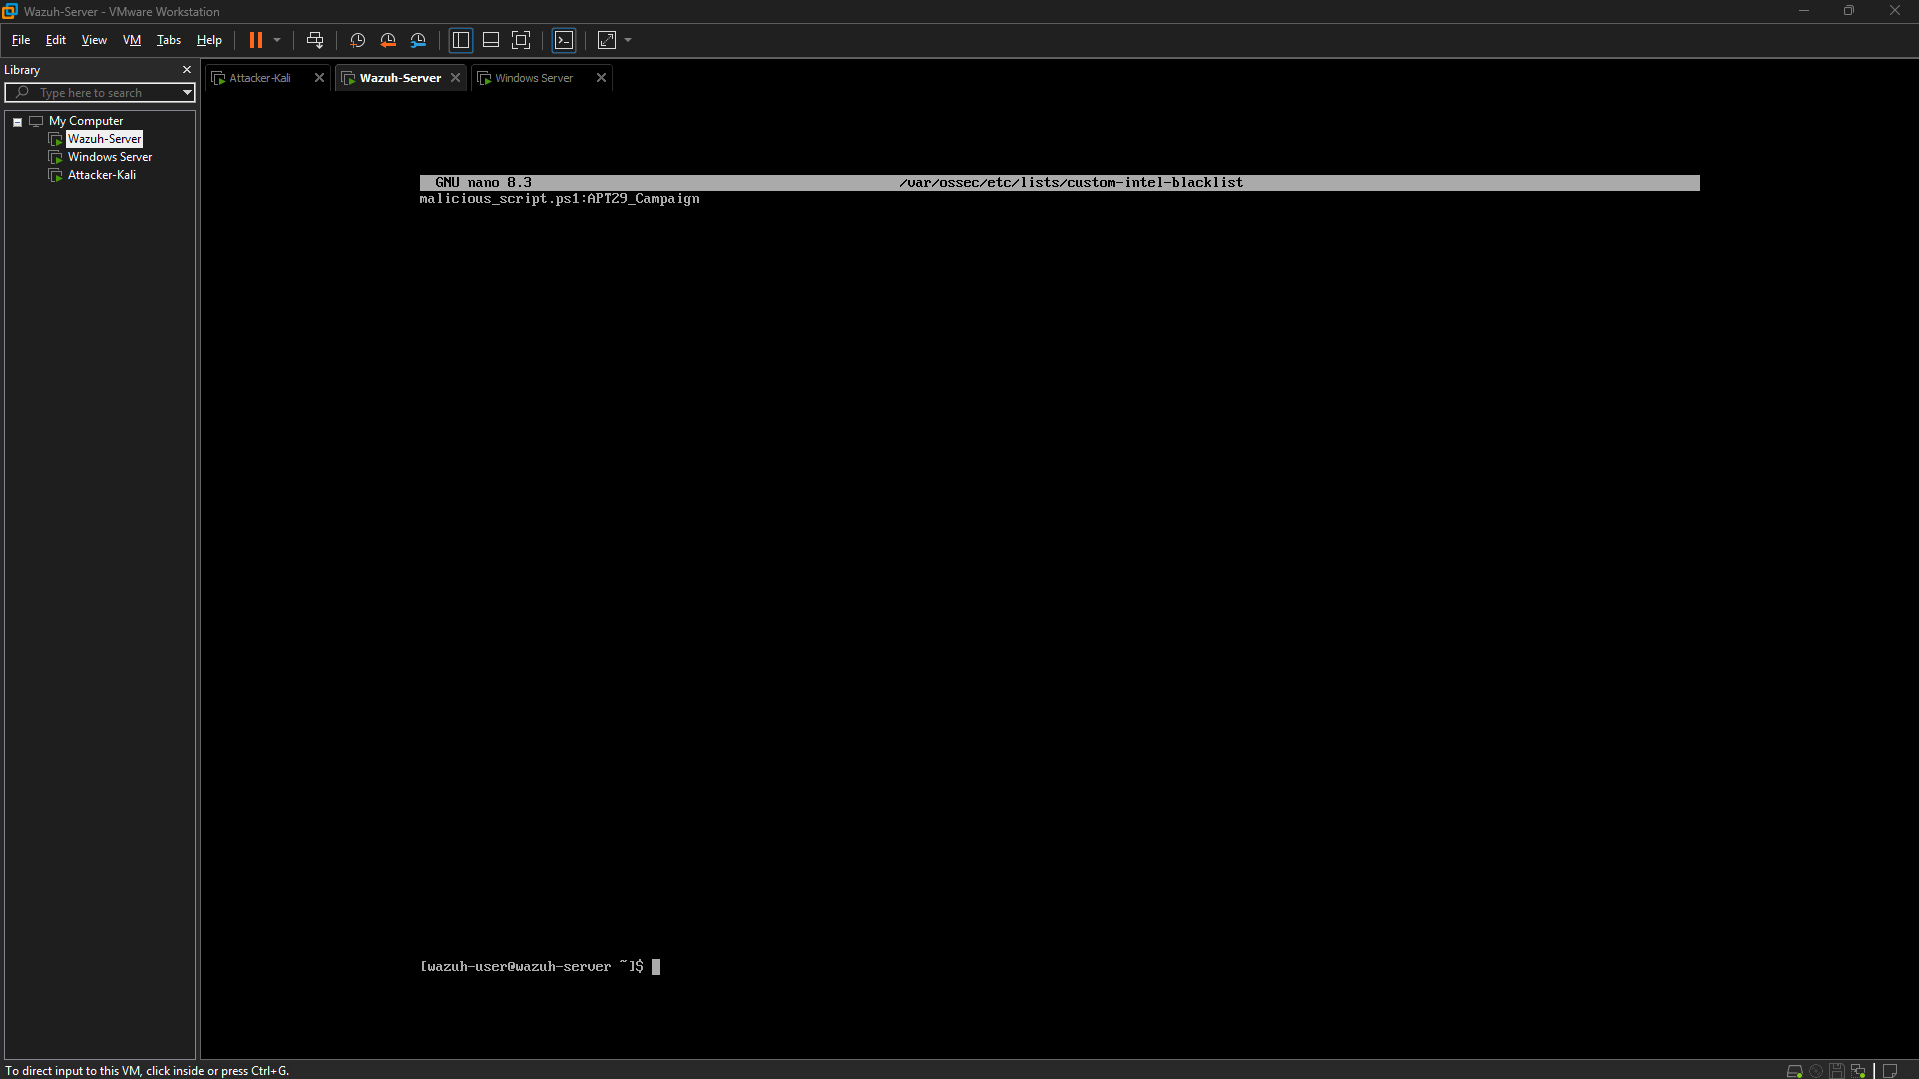Viewport: 1919px width, 1079px height.
Task: Open the power options dropdown arrow
Action: coord(277,40)
